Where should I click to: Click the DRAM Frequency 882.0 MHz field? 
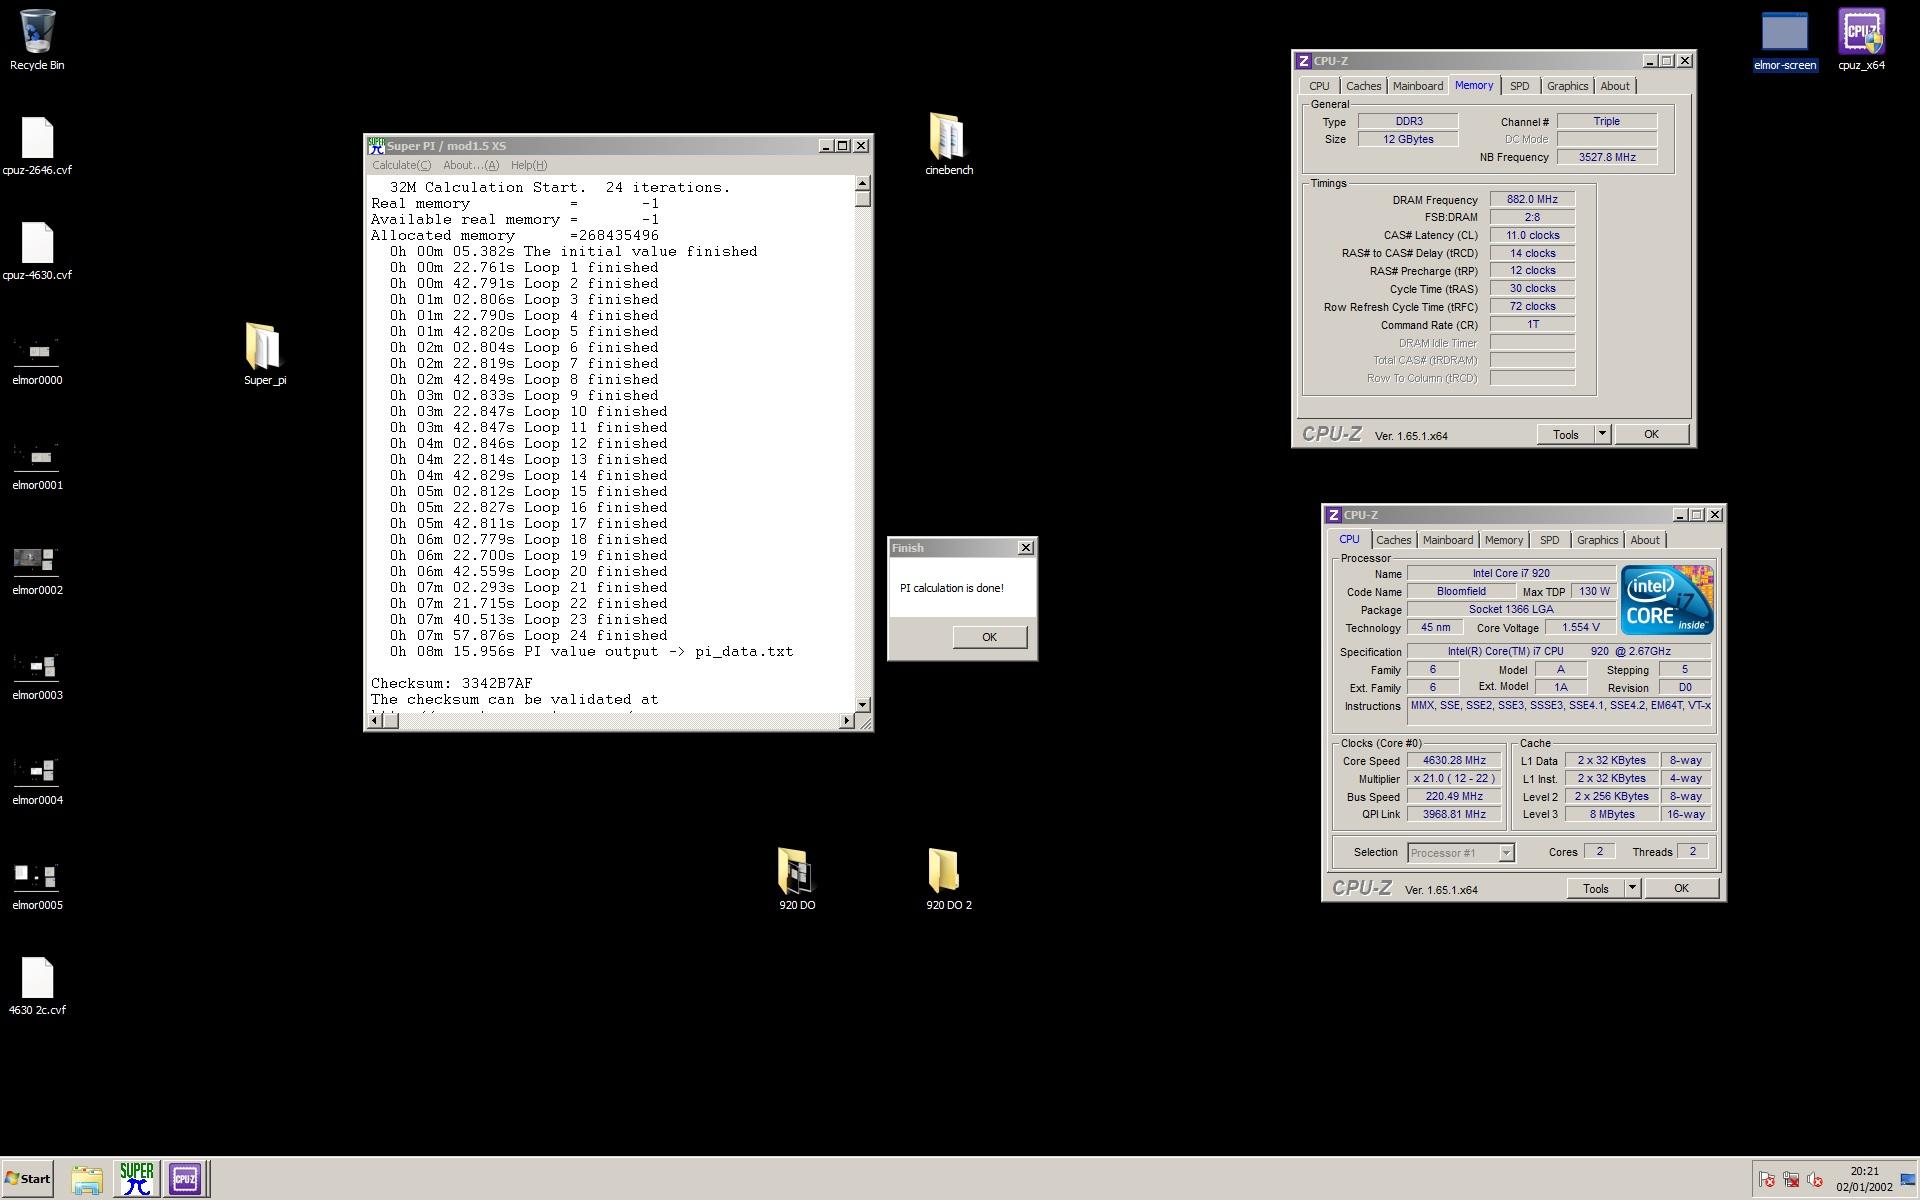tap(1532, 200)
